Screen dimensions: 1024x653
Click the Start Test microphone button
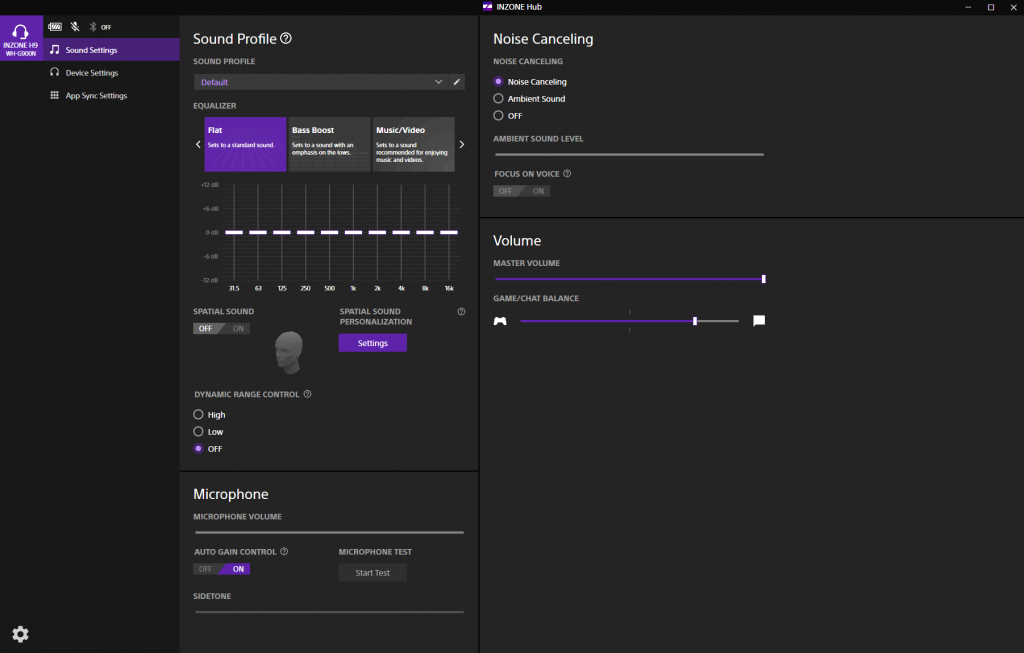click(x=373, y=573)
